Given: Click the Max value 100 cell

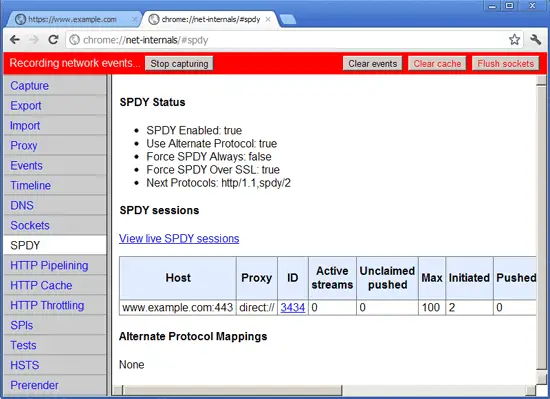Looking at the screenshot, I should coord(432,307).
